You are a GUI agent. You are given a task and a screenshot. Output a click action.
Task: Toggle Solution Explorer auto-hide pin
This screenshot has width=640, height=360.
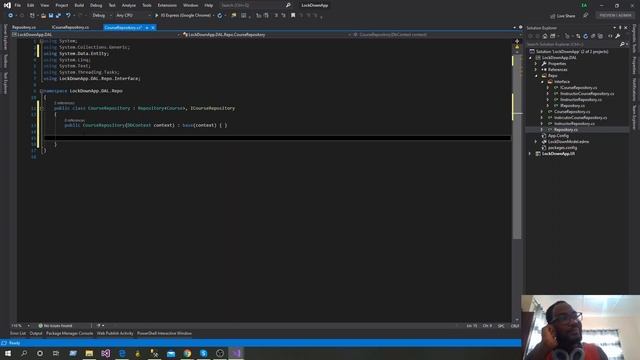point(620,28)
